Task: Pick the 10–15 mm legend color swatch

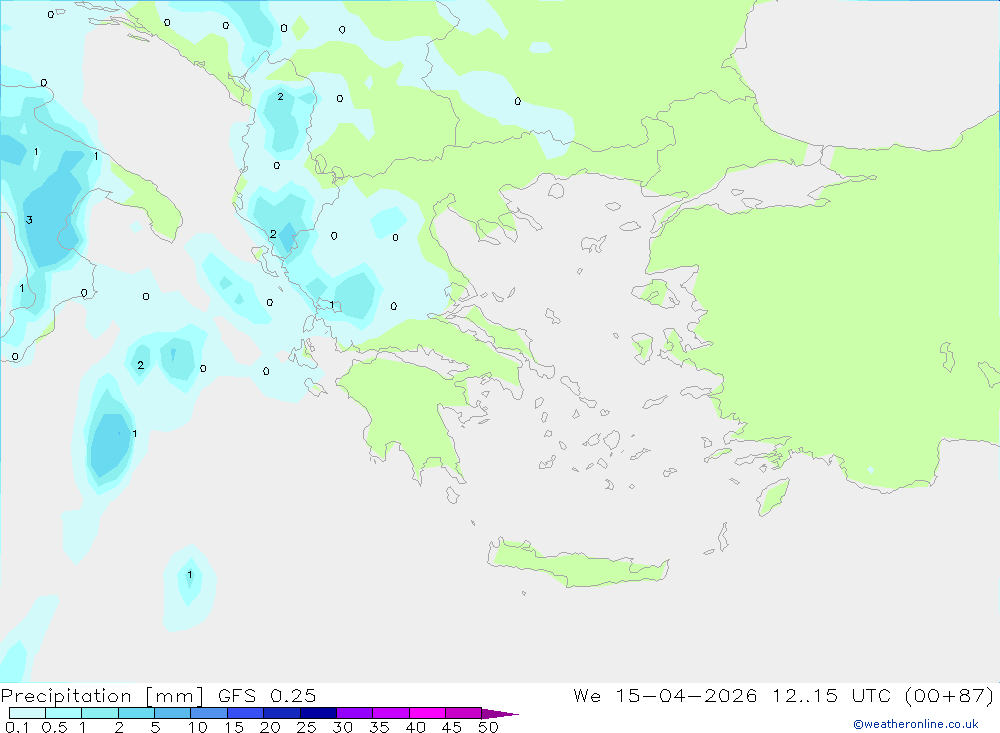Action: (x=209, y=713)
